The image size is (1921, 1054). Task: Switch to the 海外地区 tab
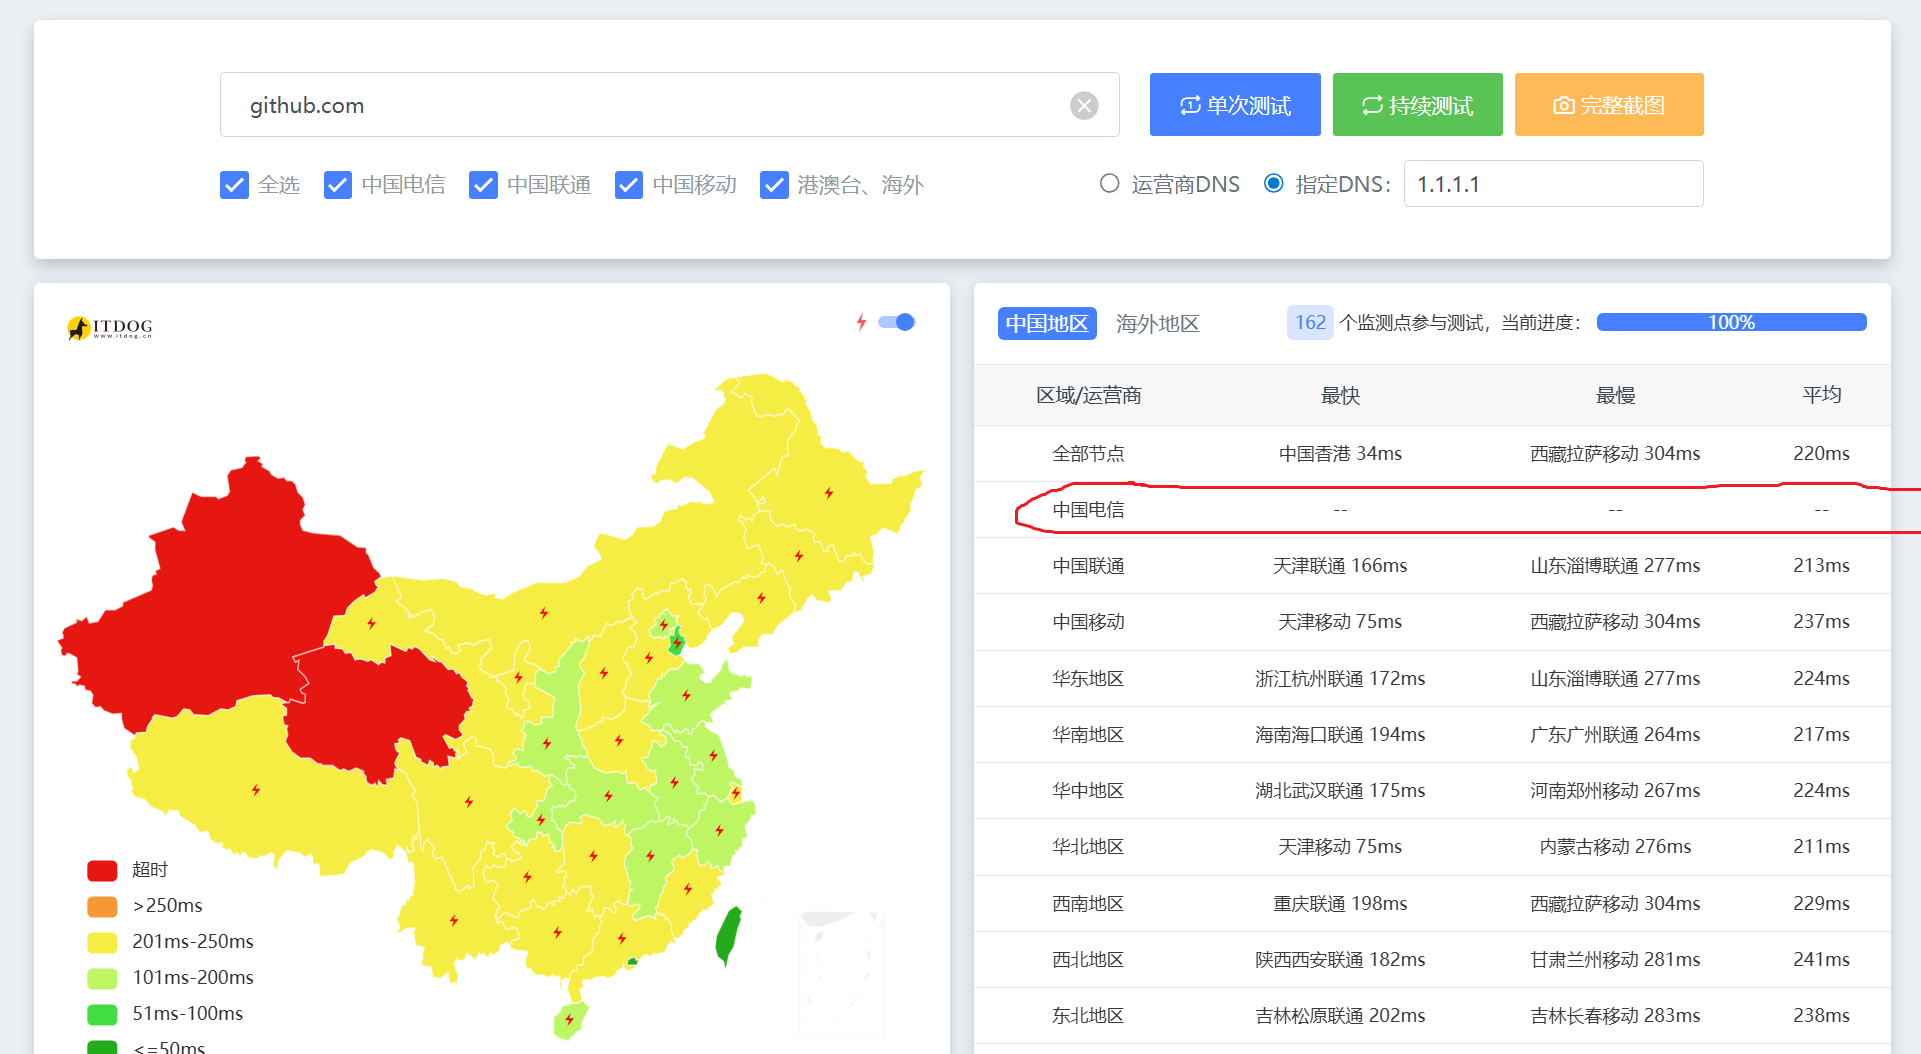1158,323
